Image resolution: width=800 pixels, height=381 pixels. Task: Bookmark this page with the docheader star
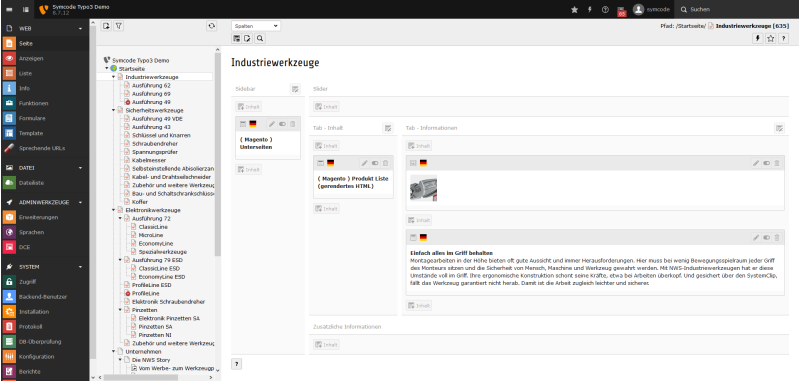pos(770,38)
